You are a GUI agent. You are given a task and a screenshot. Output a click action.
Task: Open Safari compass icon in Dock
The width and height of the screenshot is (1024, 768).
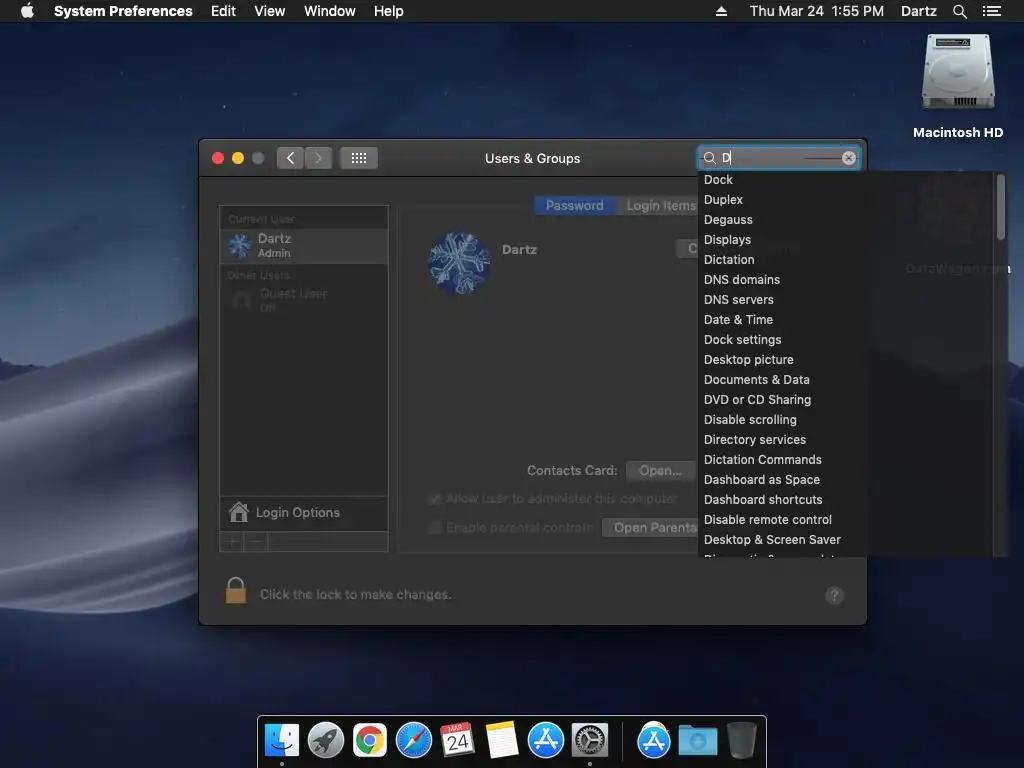pos(414,741)
